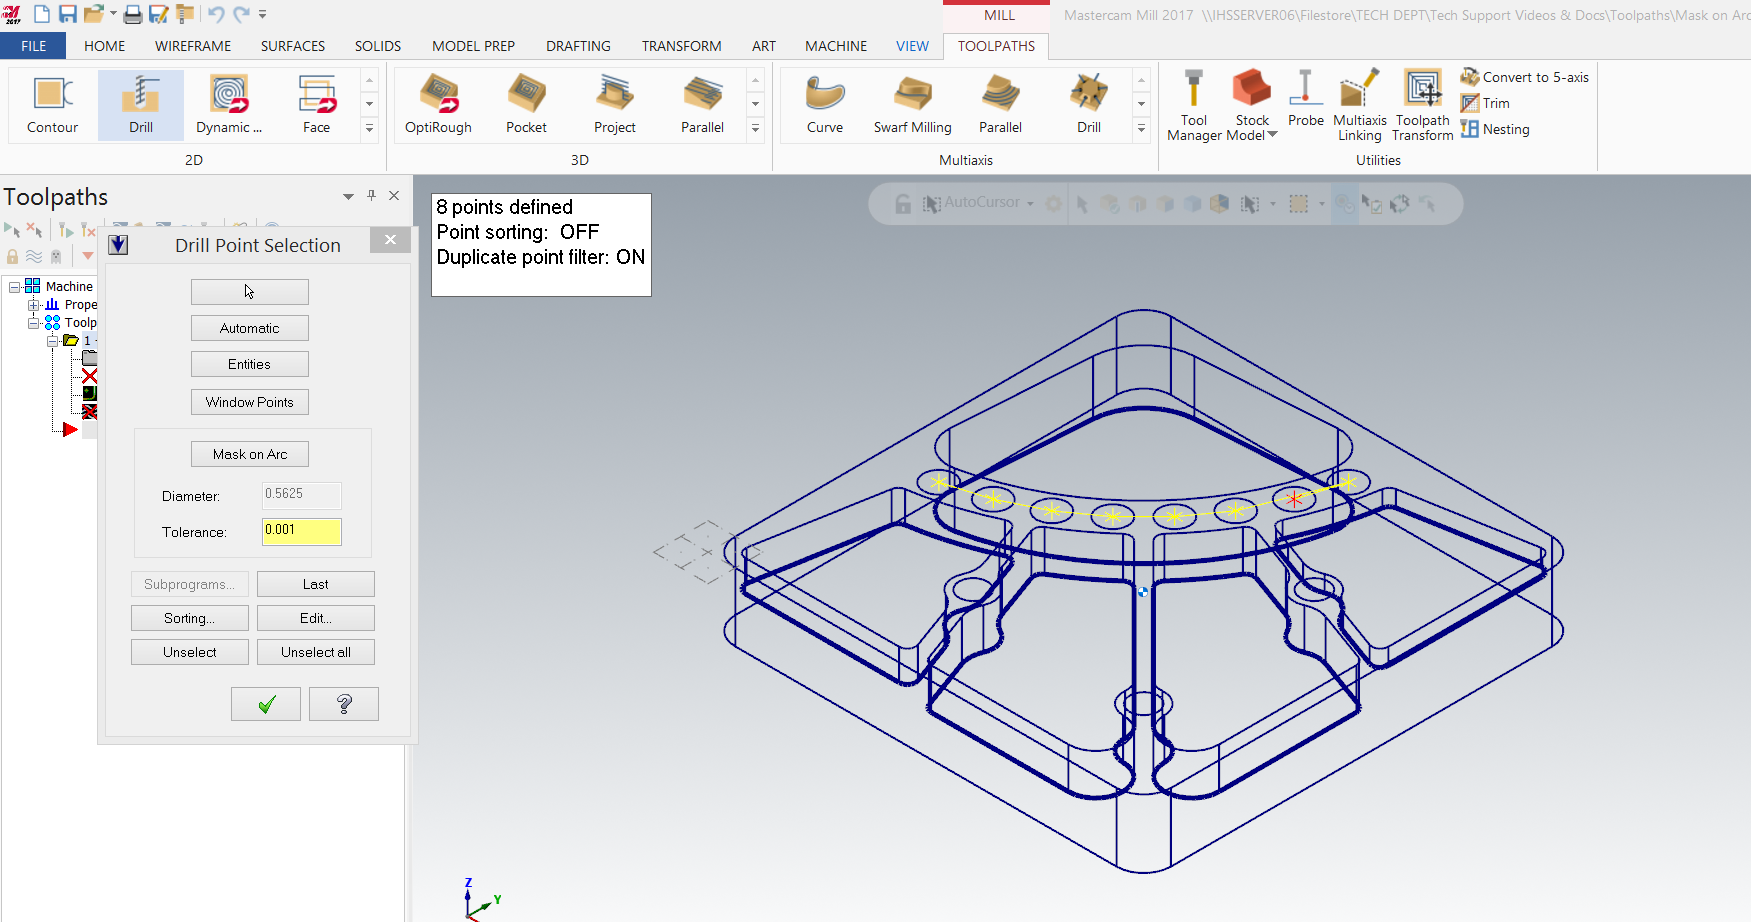
Task: Click the Probe utility
Action: tap(1306, 98)
